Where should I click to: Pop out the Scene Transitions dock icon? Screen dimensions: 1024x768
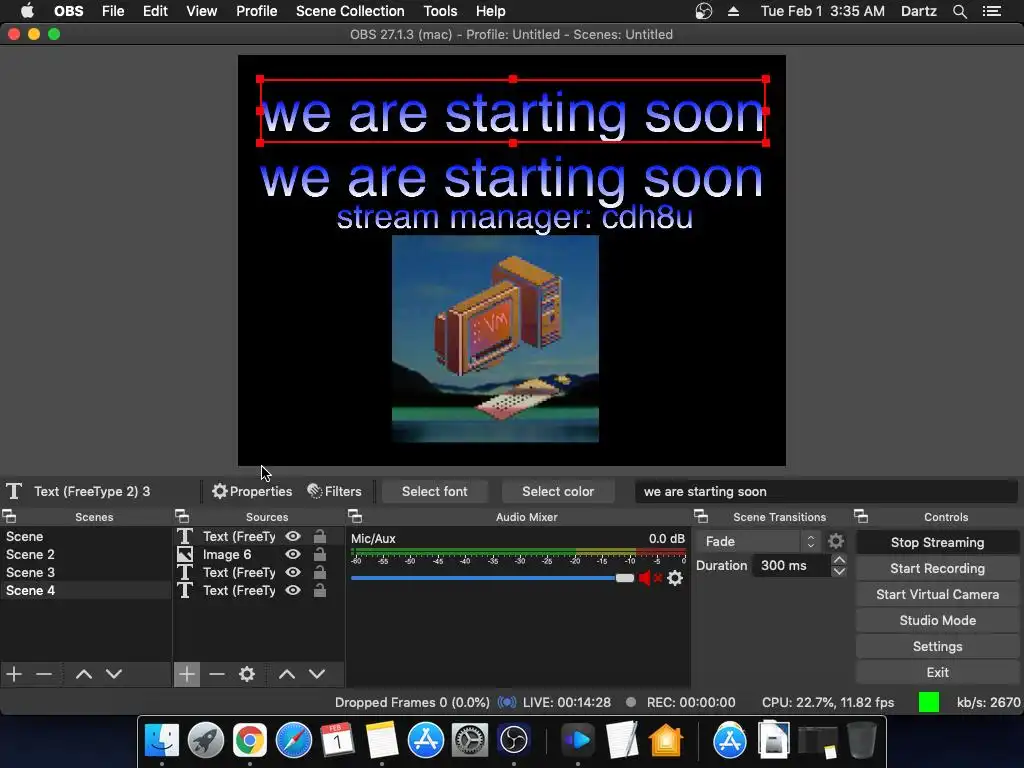tap(701, 517)
